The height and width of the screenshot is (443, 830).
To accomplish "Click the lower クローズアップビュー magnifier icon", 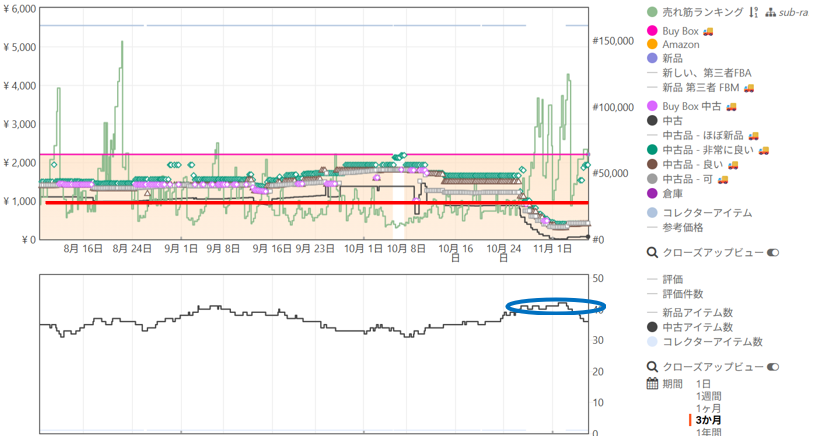I will point(652,366).
